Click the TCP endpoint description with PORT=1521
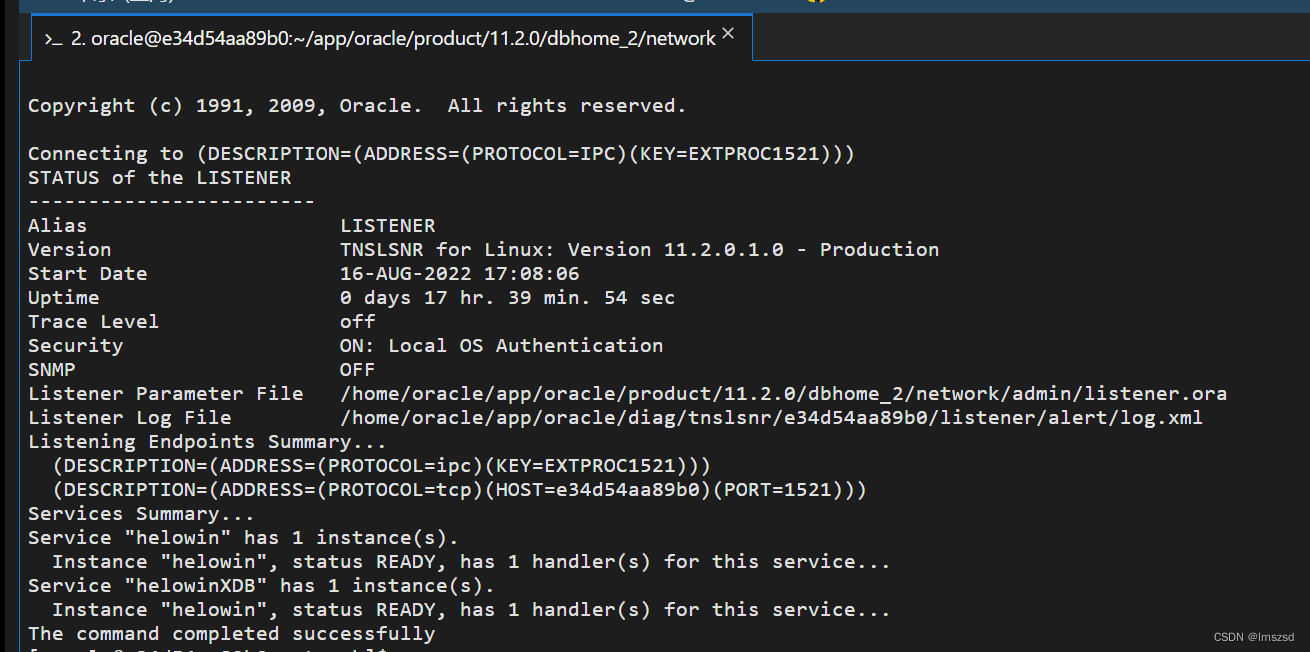 tap(459, 489)
